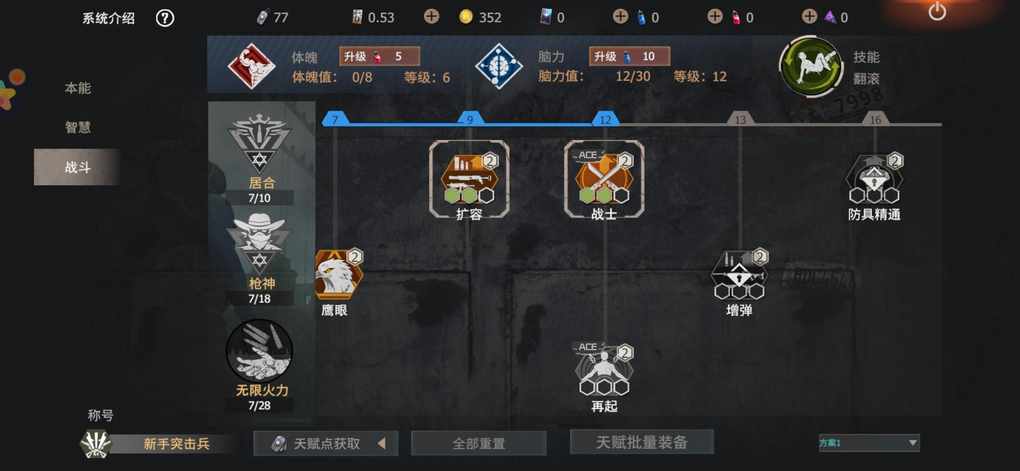Select the 增弹 locked talent icon

click(740, 274)
